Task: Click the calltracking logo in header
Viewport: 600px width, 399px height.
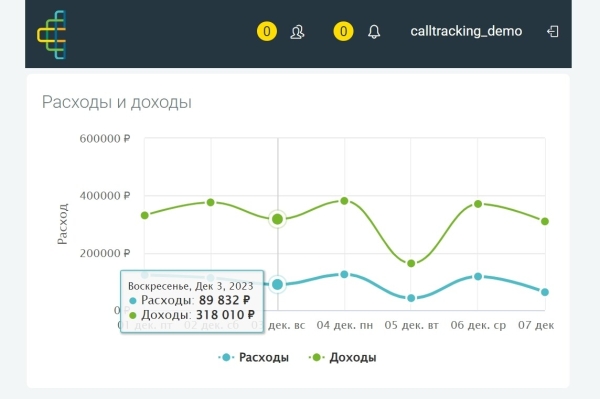Action: (52, 34)
